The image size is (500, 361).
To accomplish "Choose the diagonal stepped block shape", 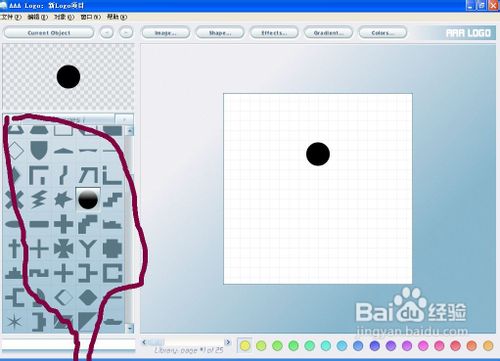I will (88, 224).
